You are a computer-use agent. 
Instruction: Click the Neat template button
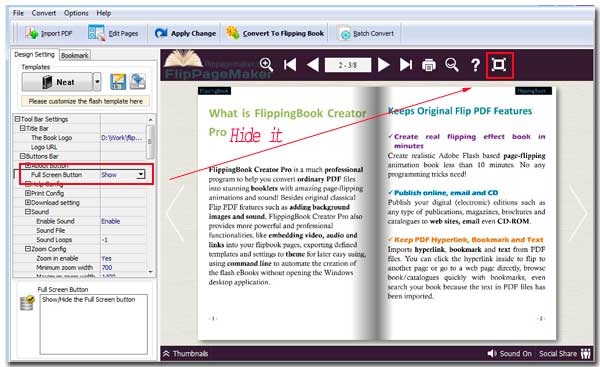(57, 82)
